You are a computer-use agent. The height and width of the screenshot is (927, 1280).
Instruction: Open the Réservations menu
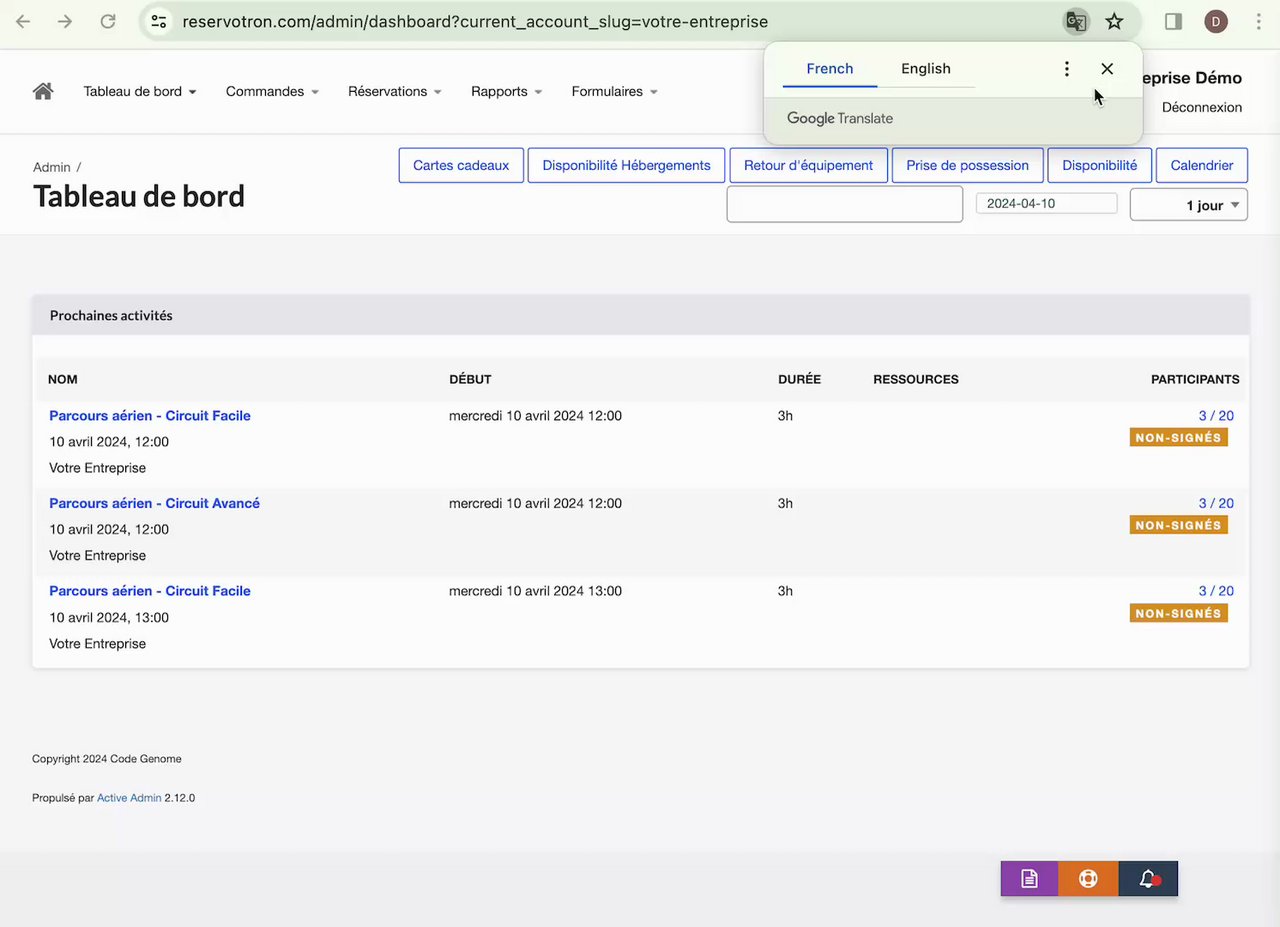[394, 91]
